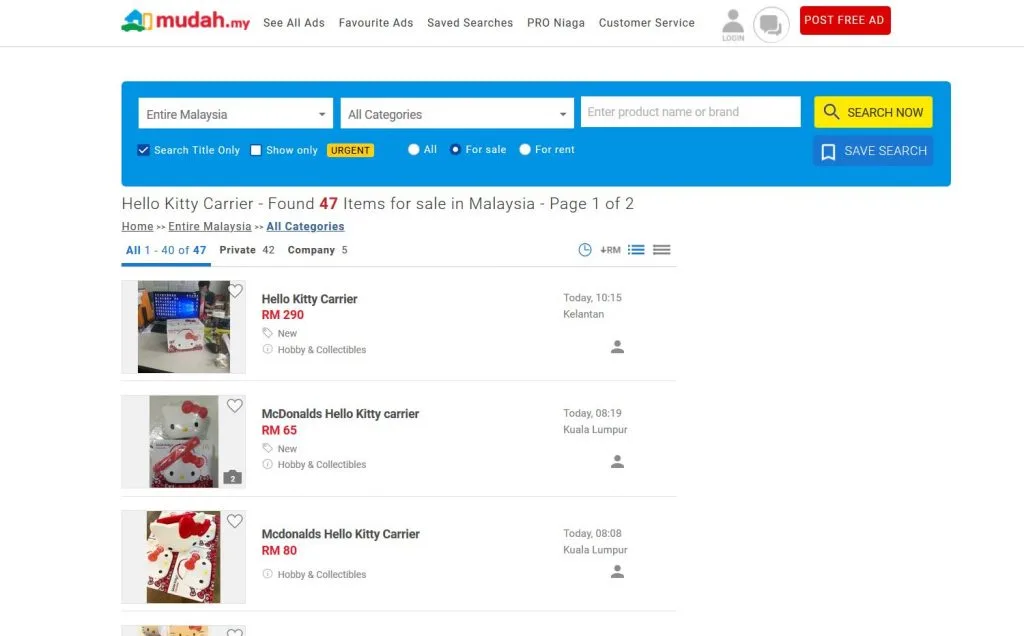Screen dimensions: 1024x636
Task: Open the chat messages icon in header
Action: [770, 24]
